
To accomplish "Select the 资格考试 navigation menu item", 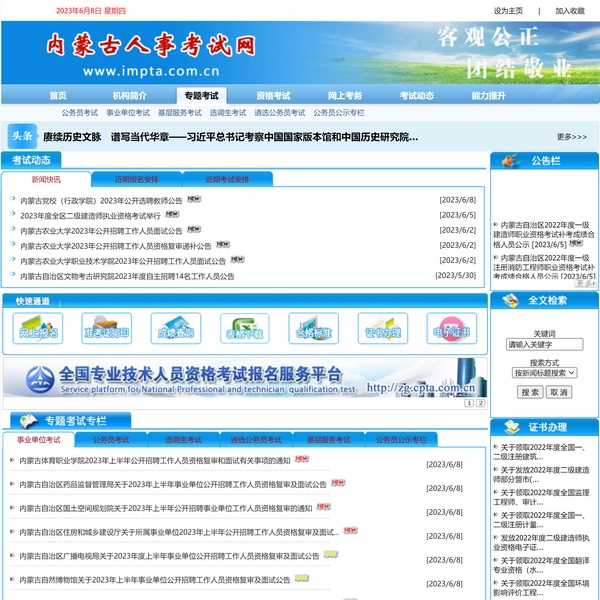I will 273,96.
